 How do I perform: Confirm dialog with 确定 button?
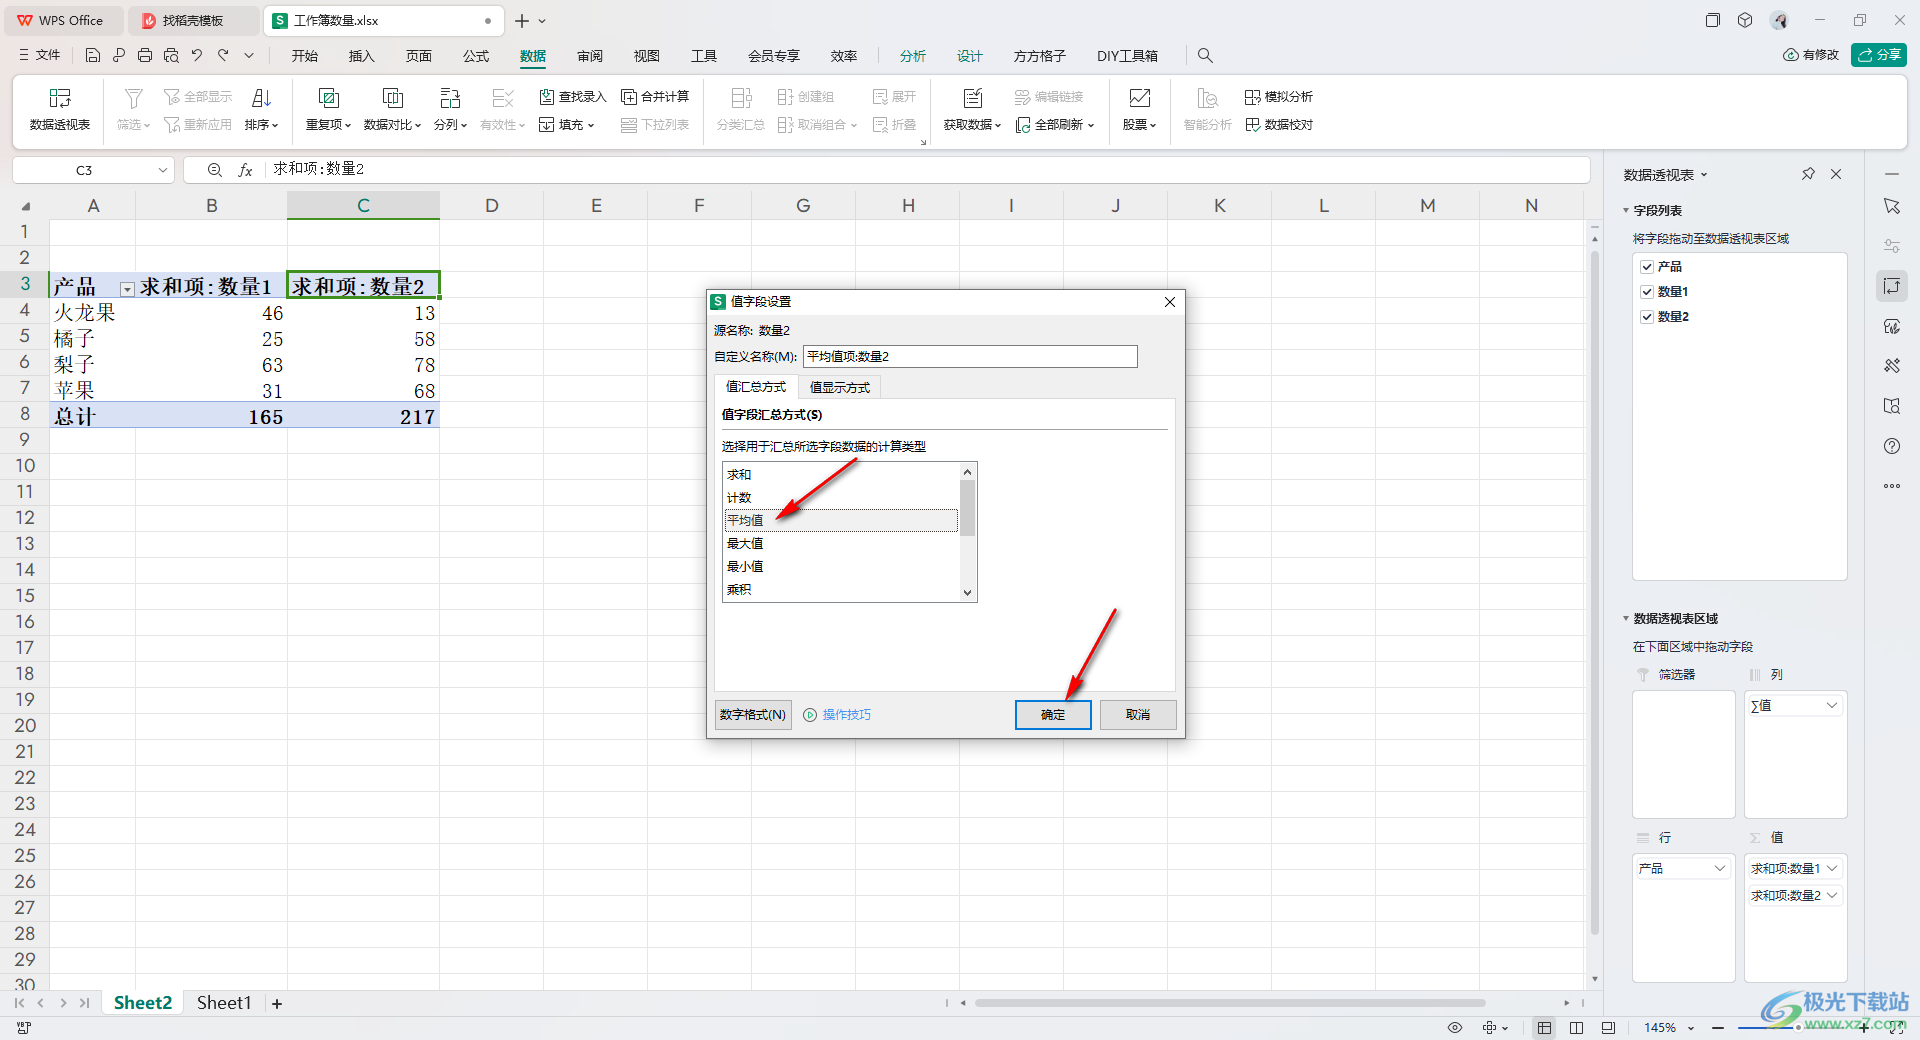(1053, 715)
